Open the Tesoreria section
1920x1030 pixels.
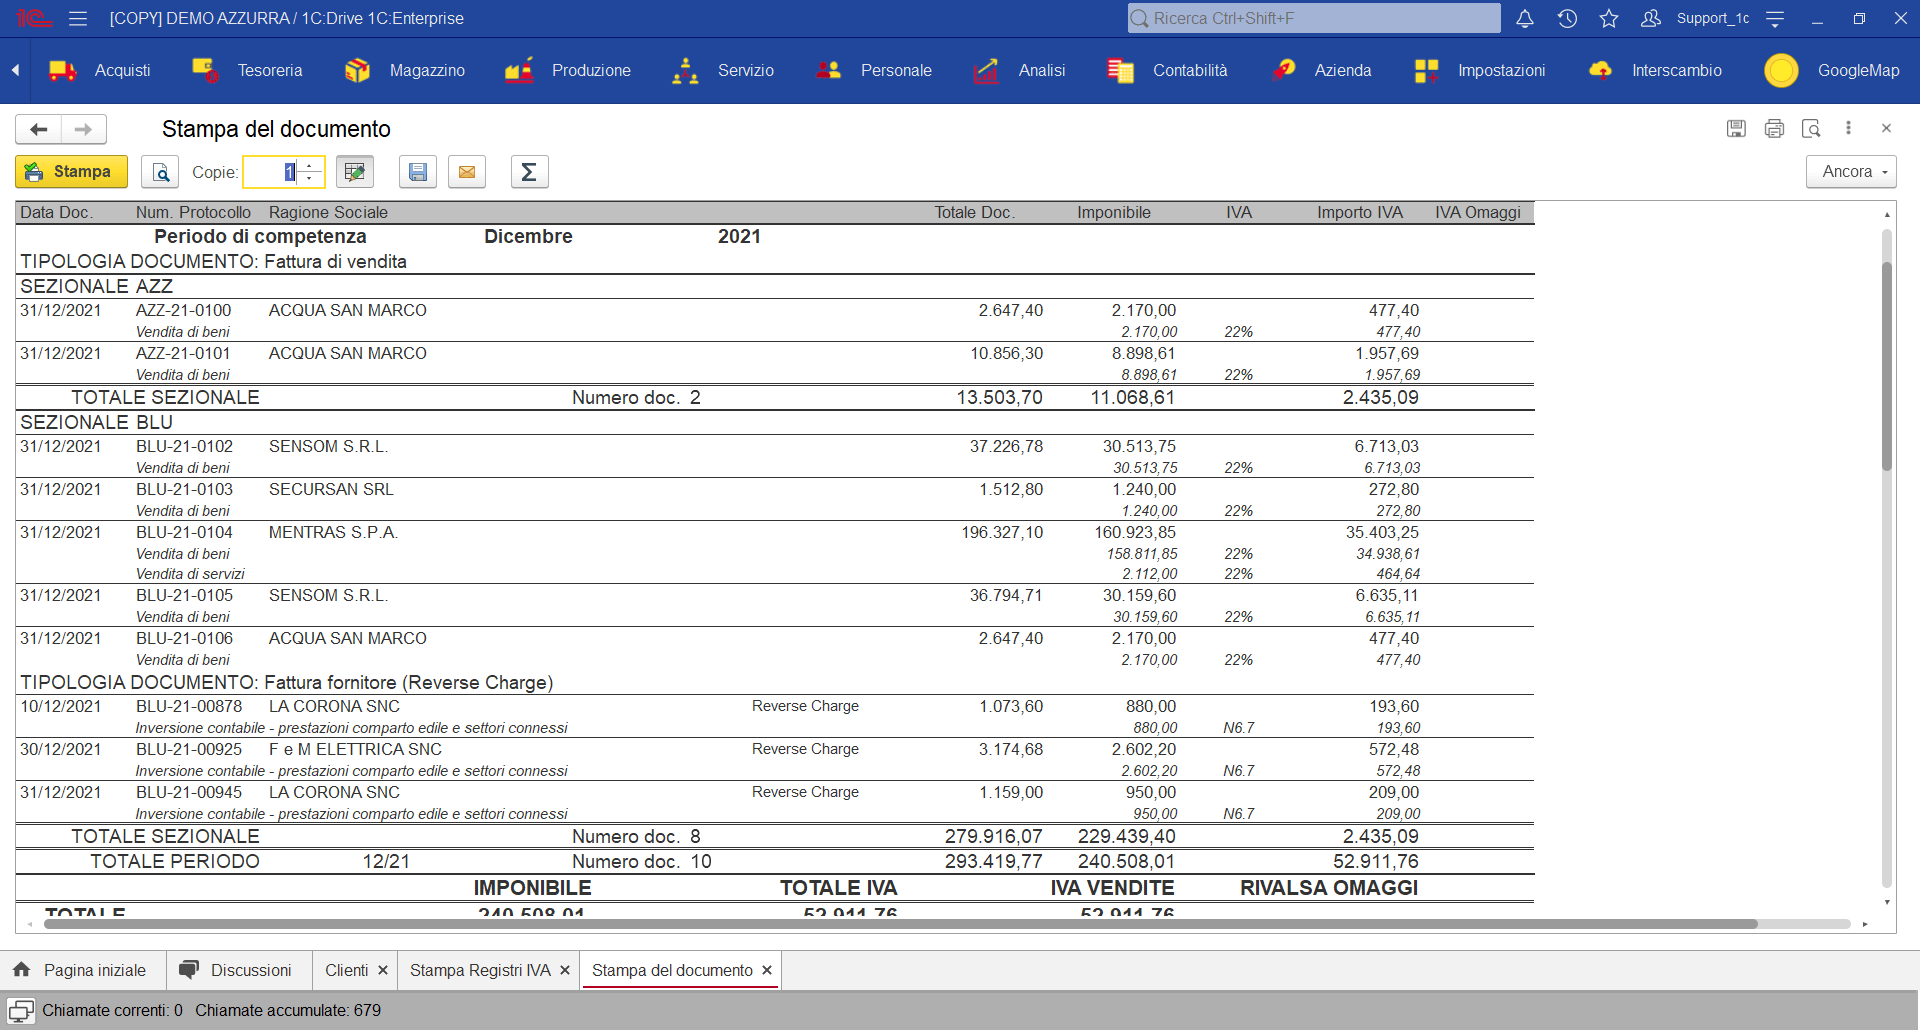[x=247, y=70]
